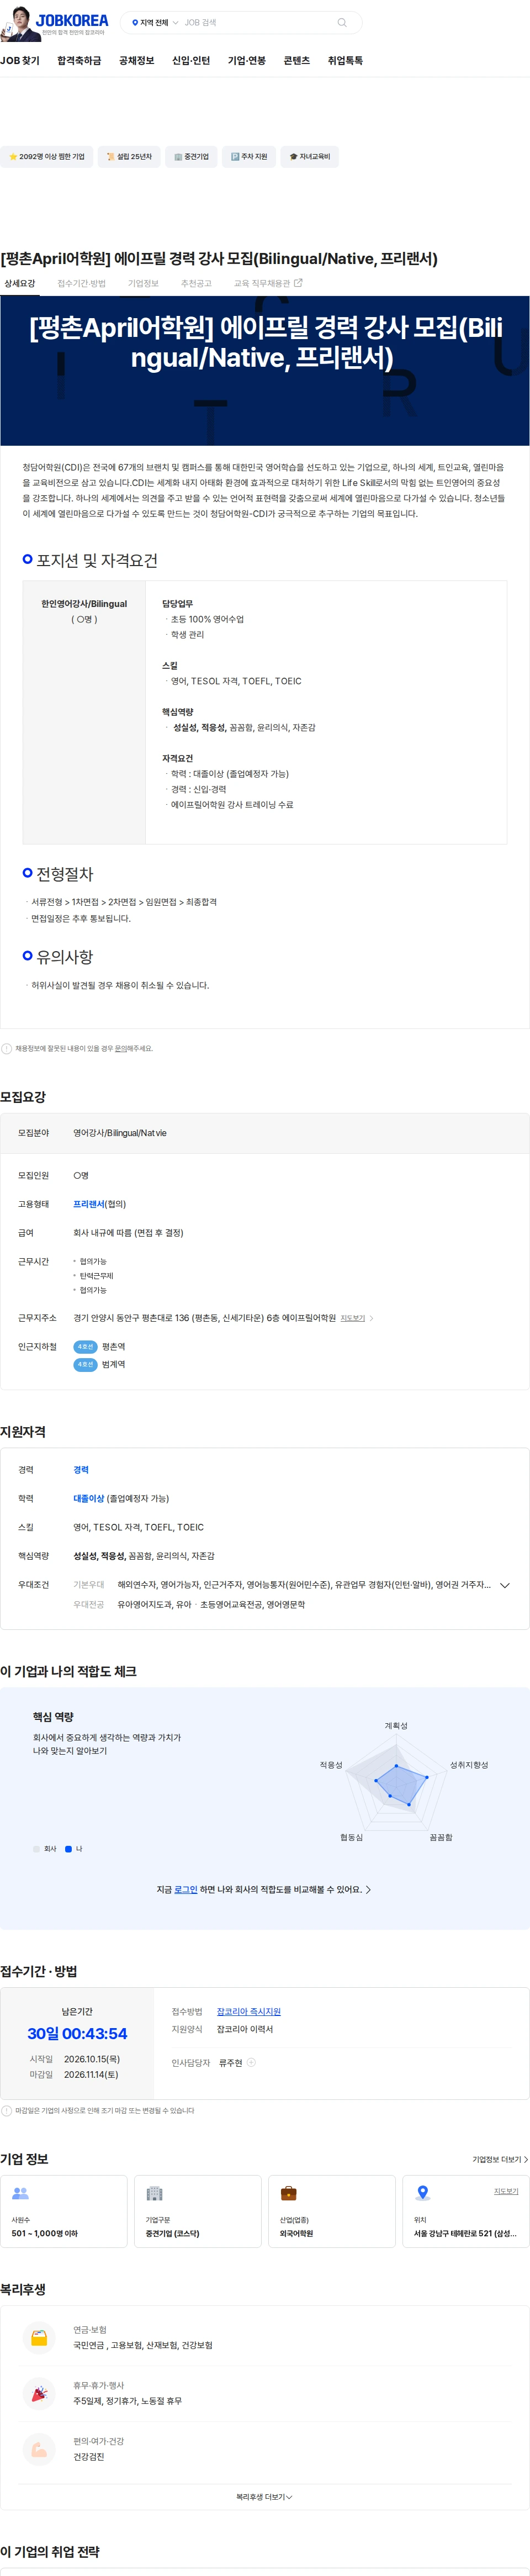Click the 30일 00:43:54 countdown timer
The image size is (530, 2576).
77,2034
